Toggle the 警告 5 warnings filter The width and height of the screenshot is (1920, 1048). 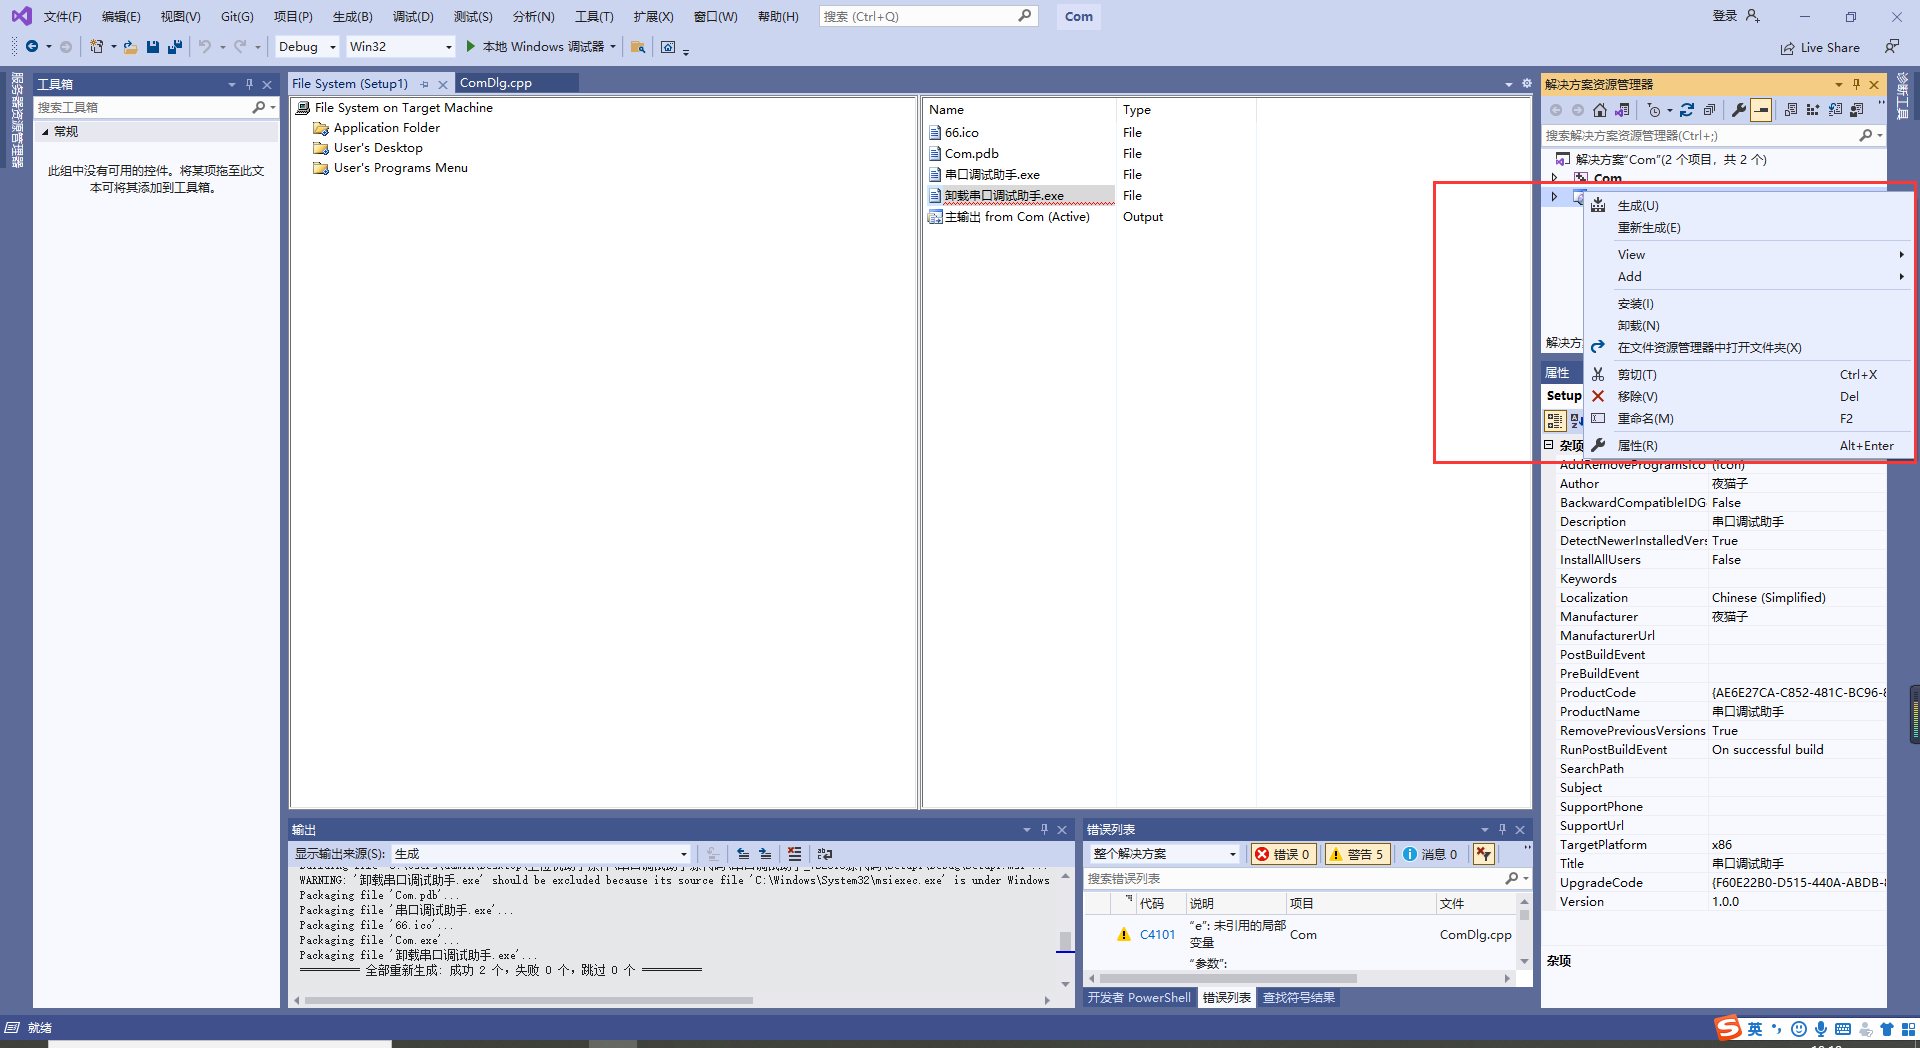coord(1357,854)
